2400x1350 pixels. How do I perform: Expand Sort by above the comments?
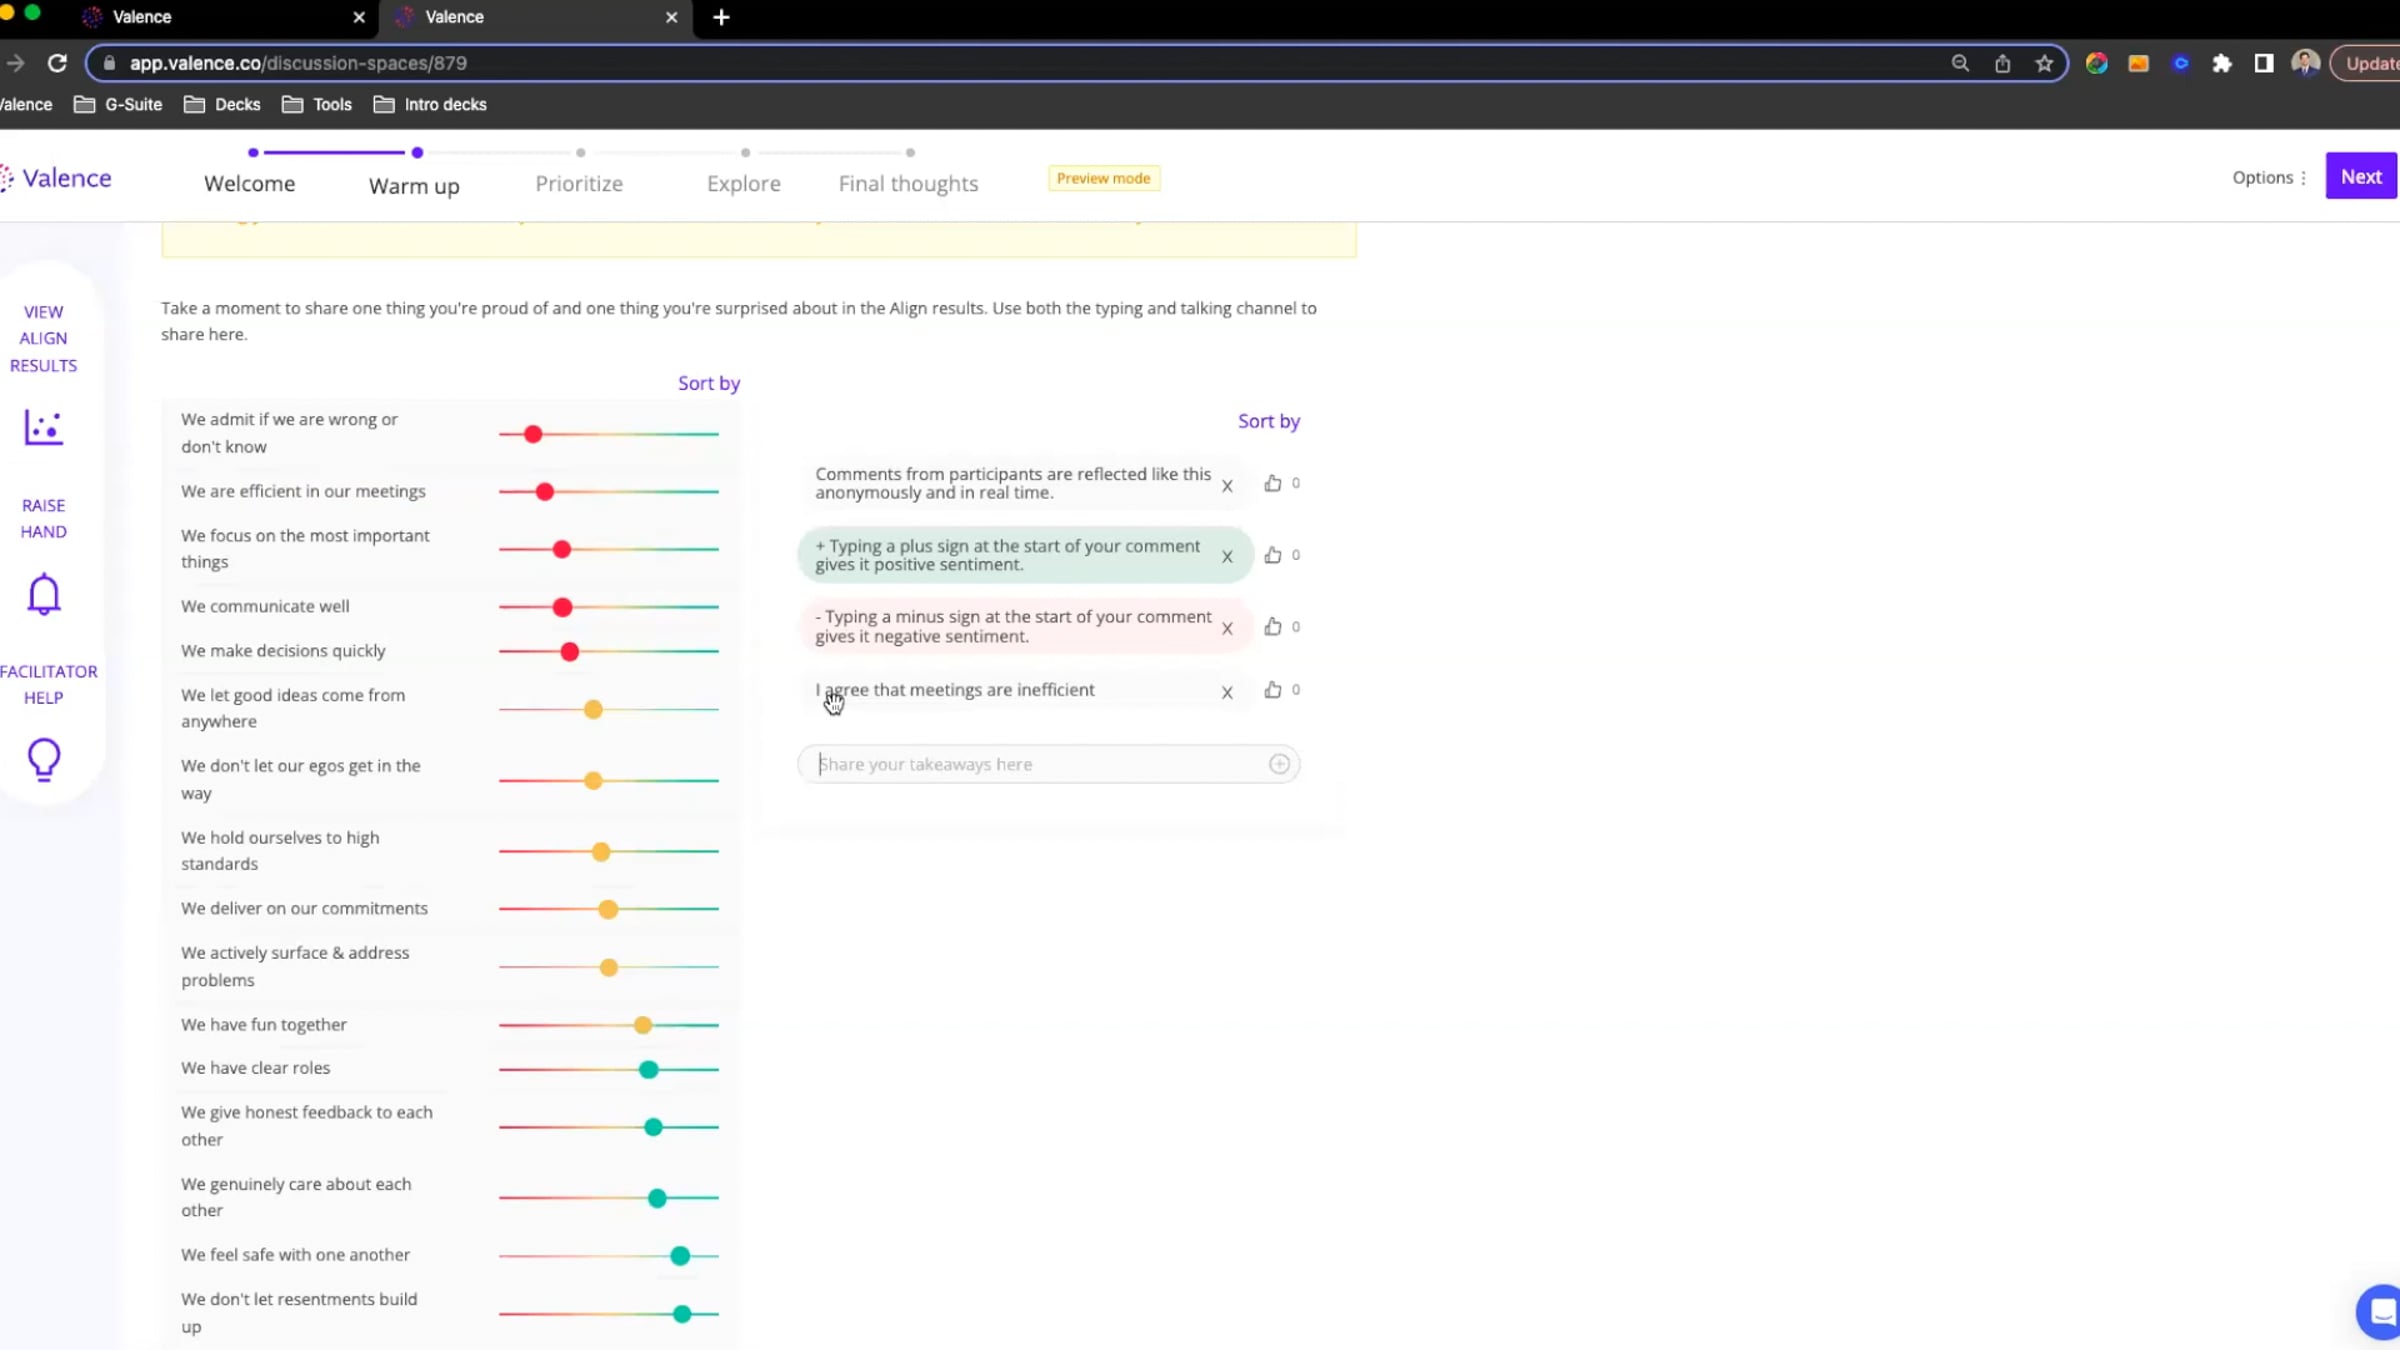[x=1269, y=421]
